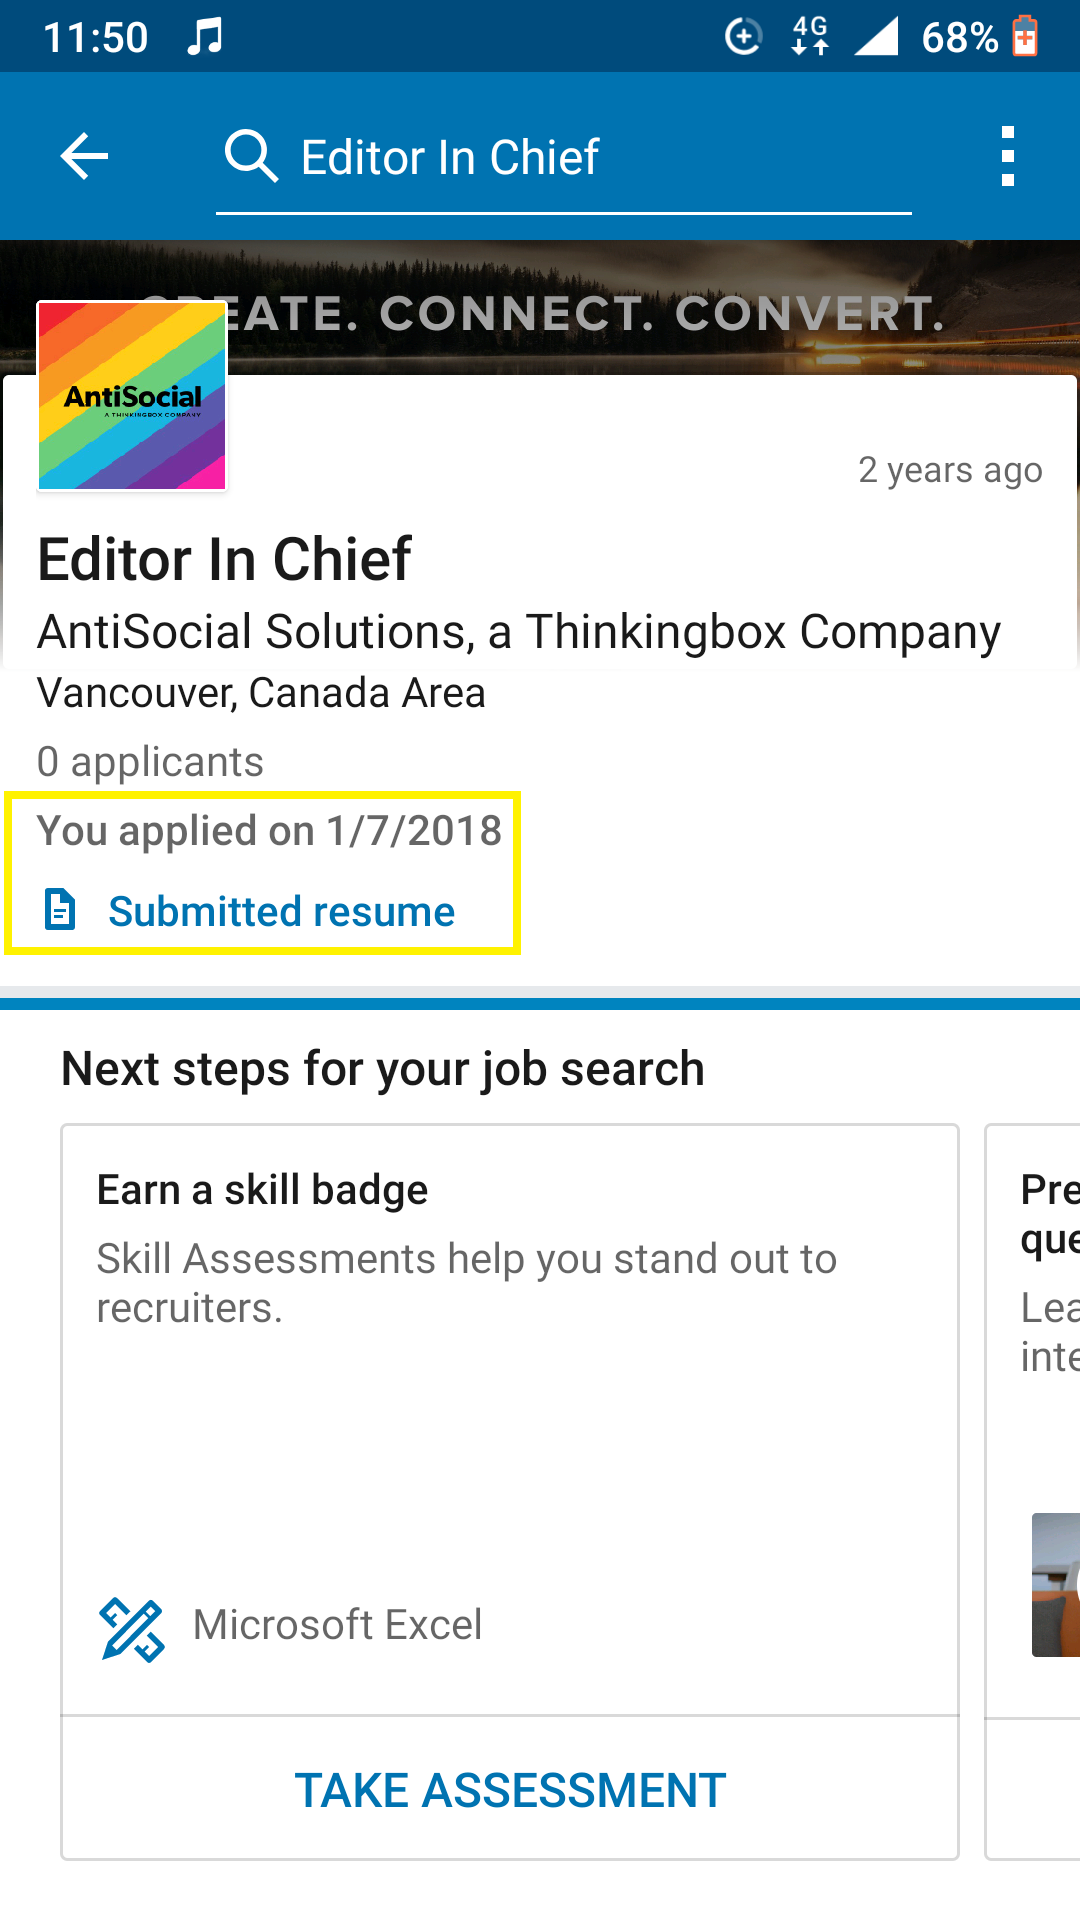The width and height of the screenshot is (1080, 1920).
Task: Edit the Editor In Chief search field
Action: coord(563,158)
